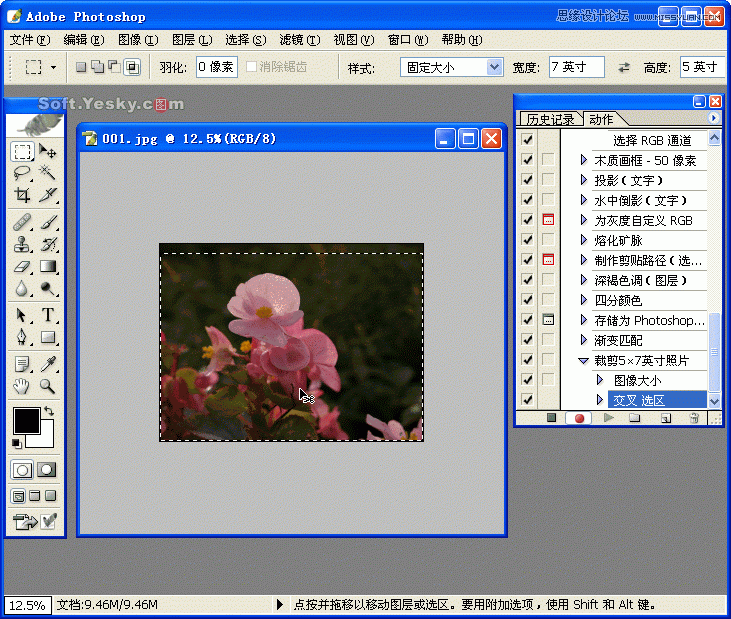Screen dimensions: 731x619
Task: Select the Path Selection tool
Action: pos(22,315)
